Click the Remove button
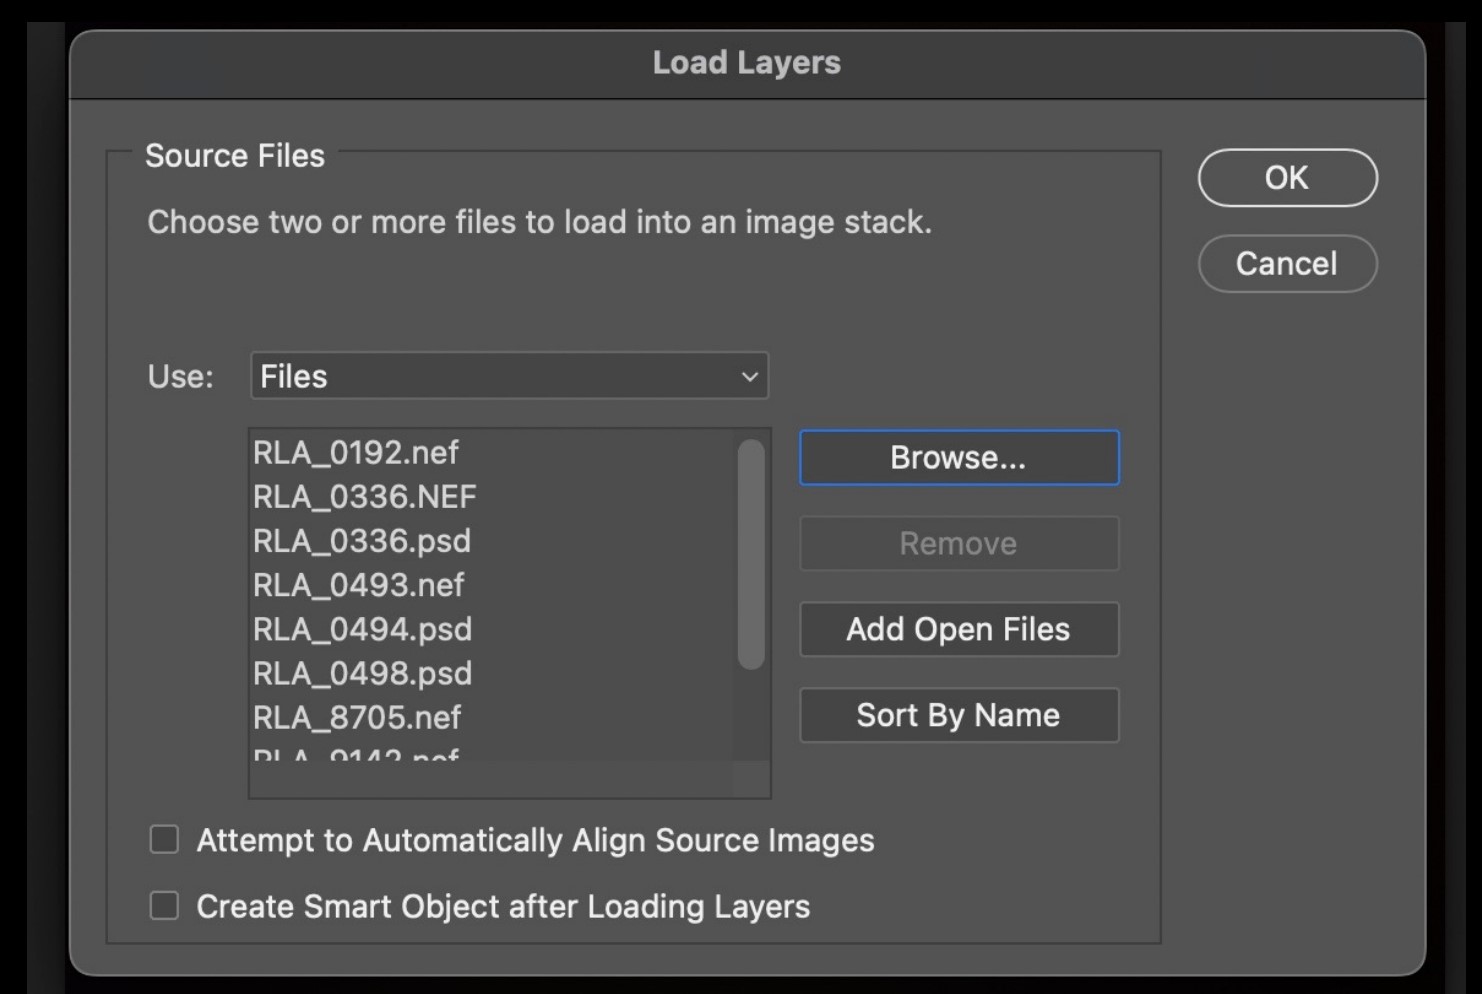Screen dimensions: 1482x994 958,543
